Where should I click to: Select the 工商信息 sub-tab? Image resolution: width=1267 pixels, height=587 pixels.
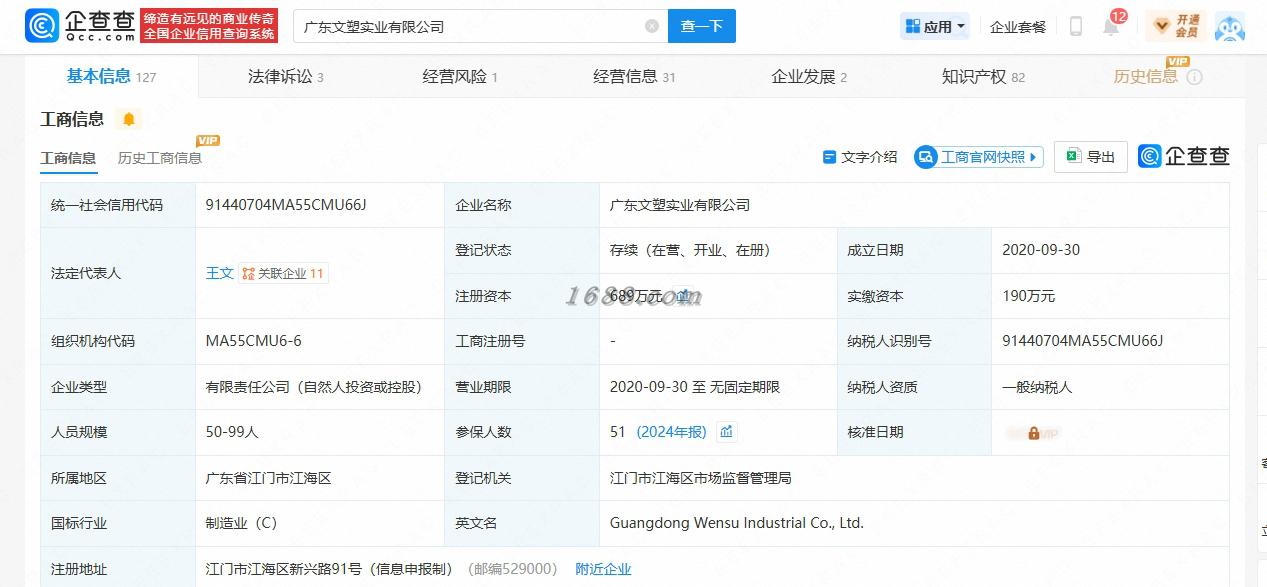[68, 158]
